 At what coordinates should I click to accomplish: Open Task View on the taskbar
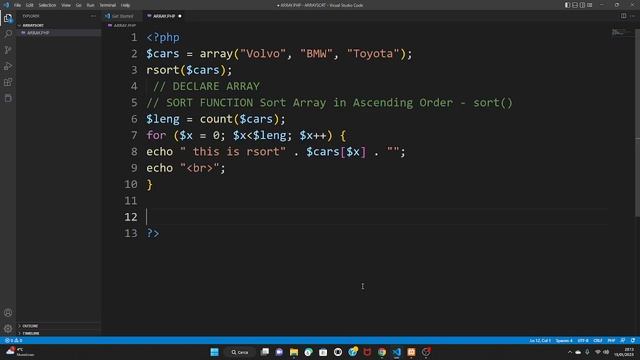[264, 352]
